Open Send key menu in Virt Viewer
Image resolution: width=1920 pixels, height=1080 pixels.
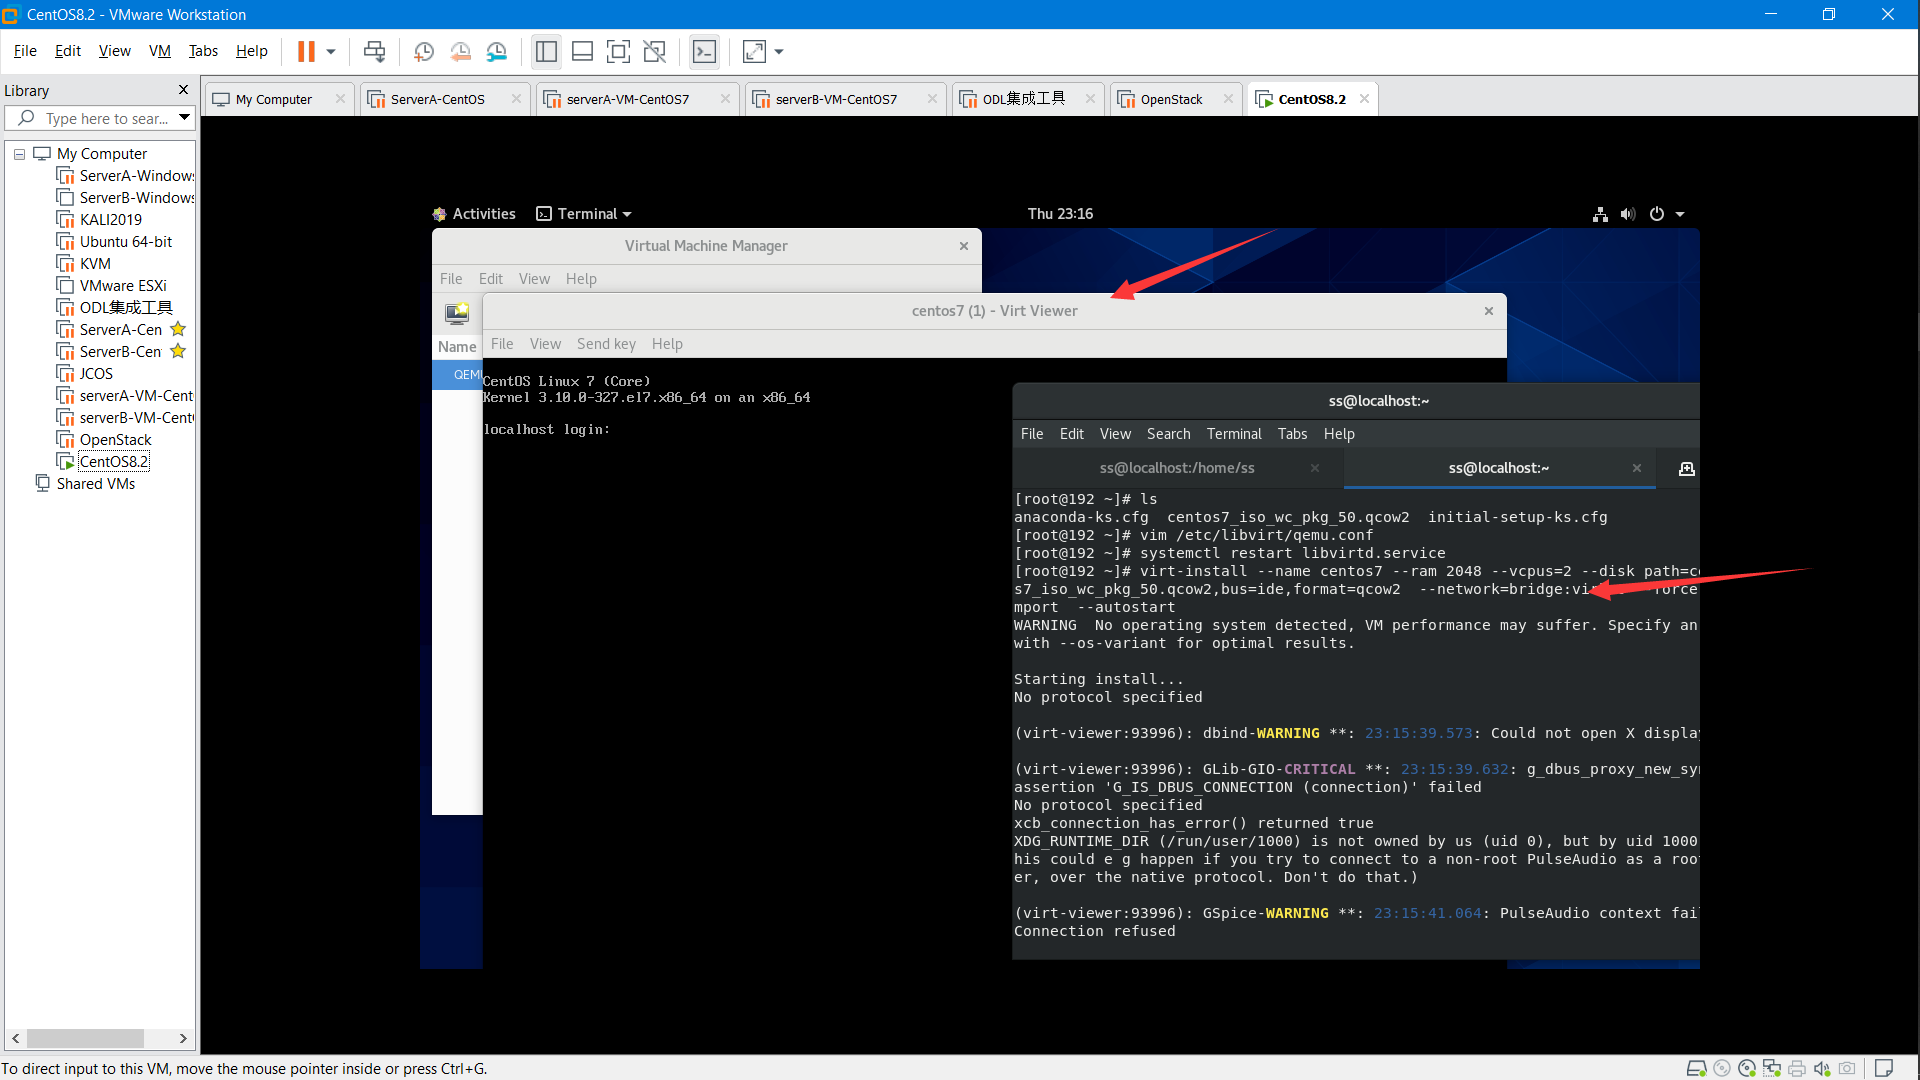point(606,344)
